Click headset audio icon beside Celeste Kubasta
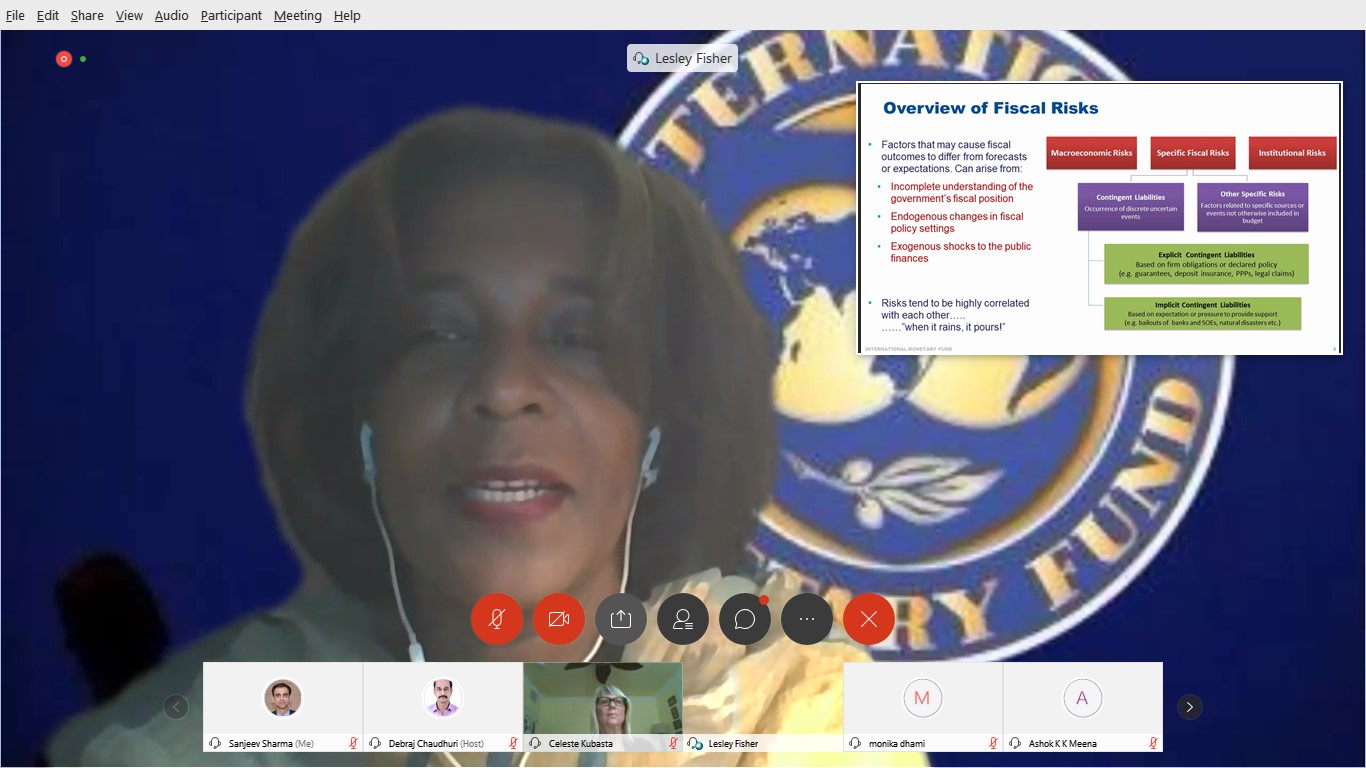The height and width of the screenshot is (768, 1366). point(535,743)
